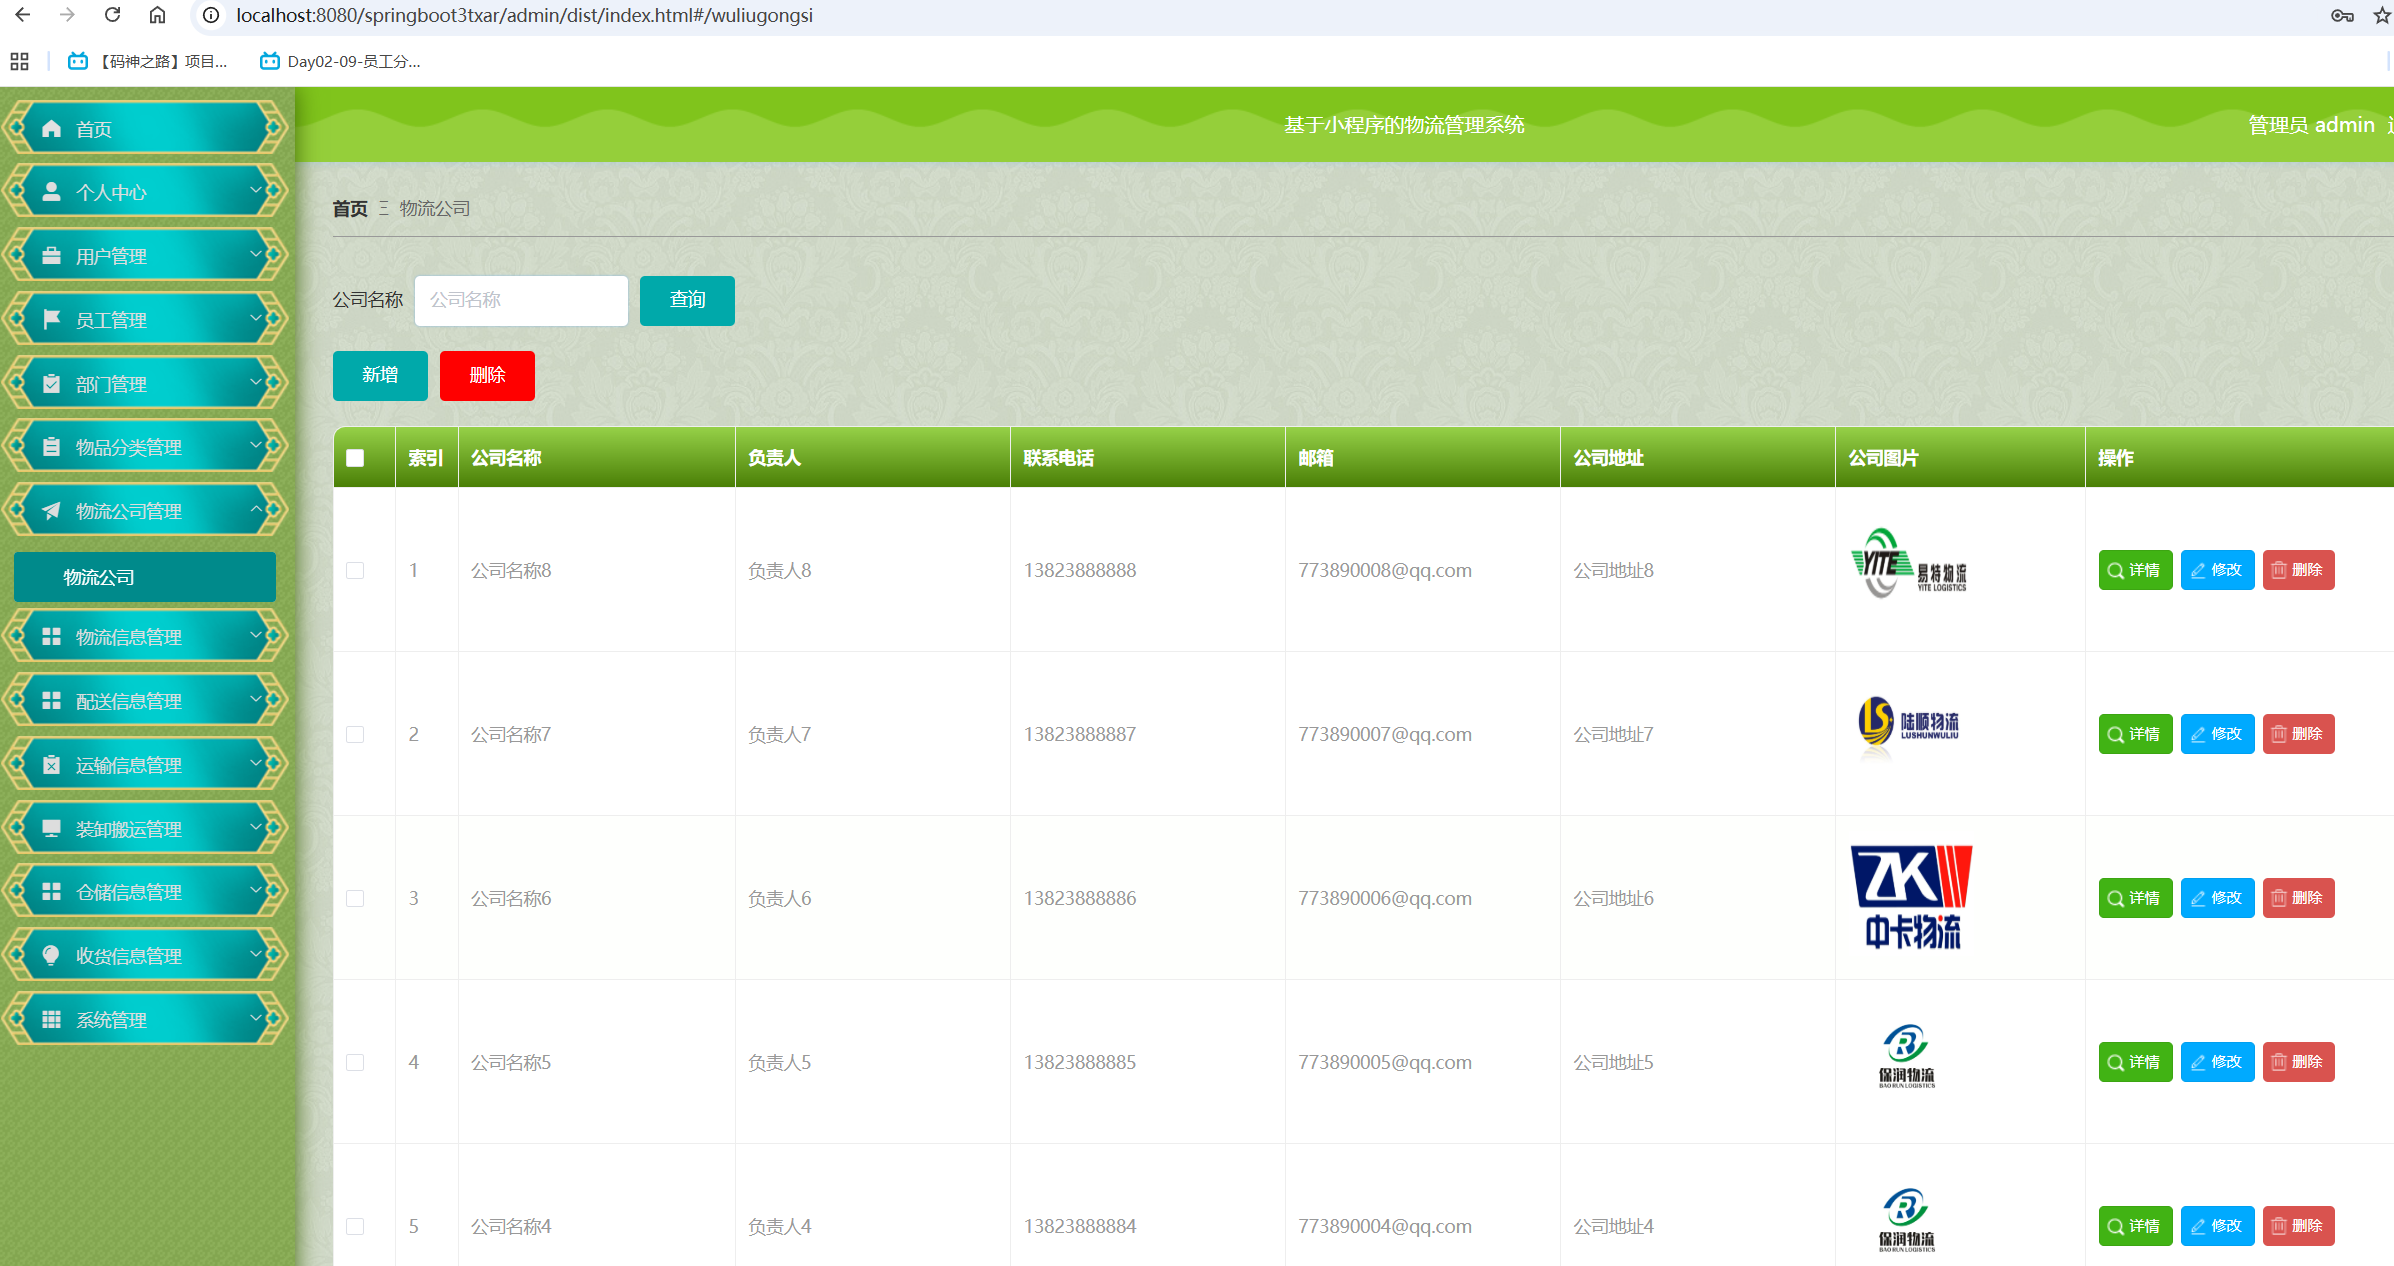2394x1266 pixels.
Task: Click the 装卸搬运管理 monitor icon
Action: (x=52, y=828)
